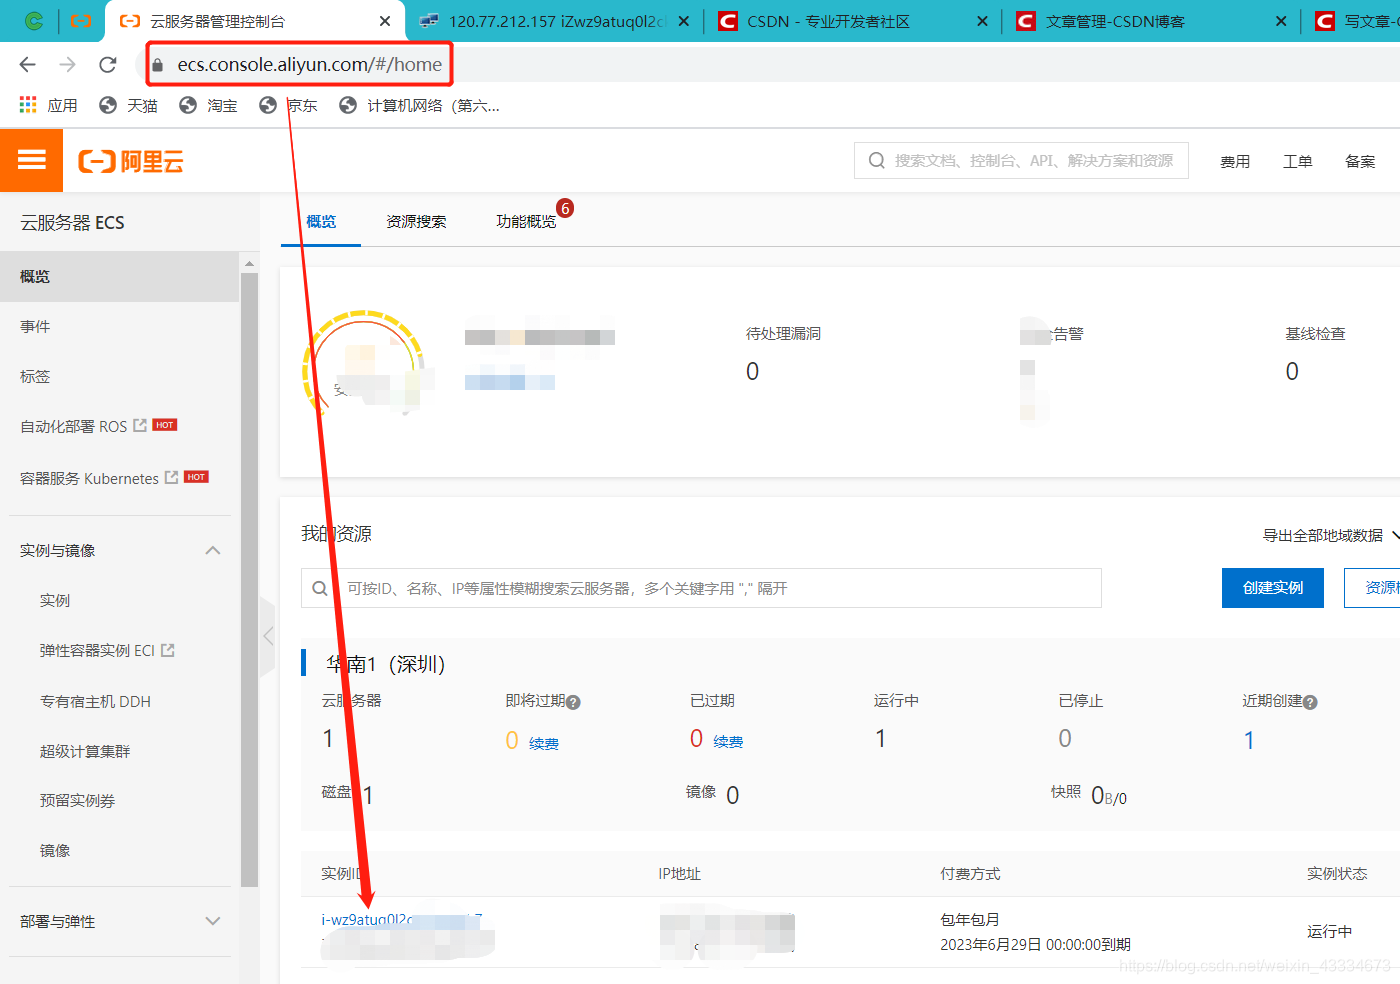Open the orange hamburger menu

coord(31,160)
